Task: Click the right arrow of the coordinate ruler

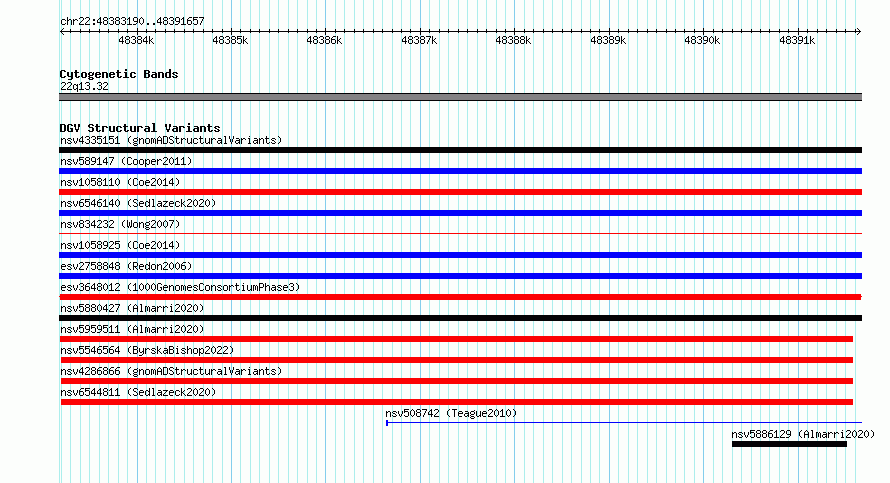Action: pos(858,32)
